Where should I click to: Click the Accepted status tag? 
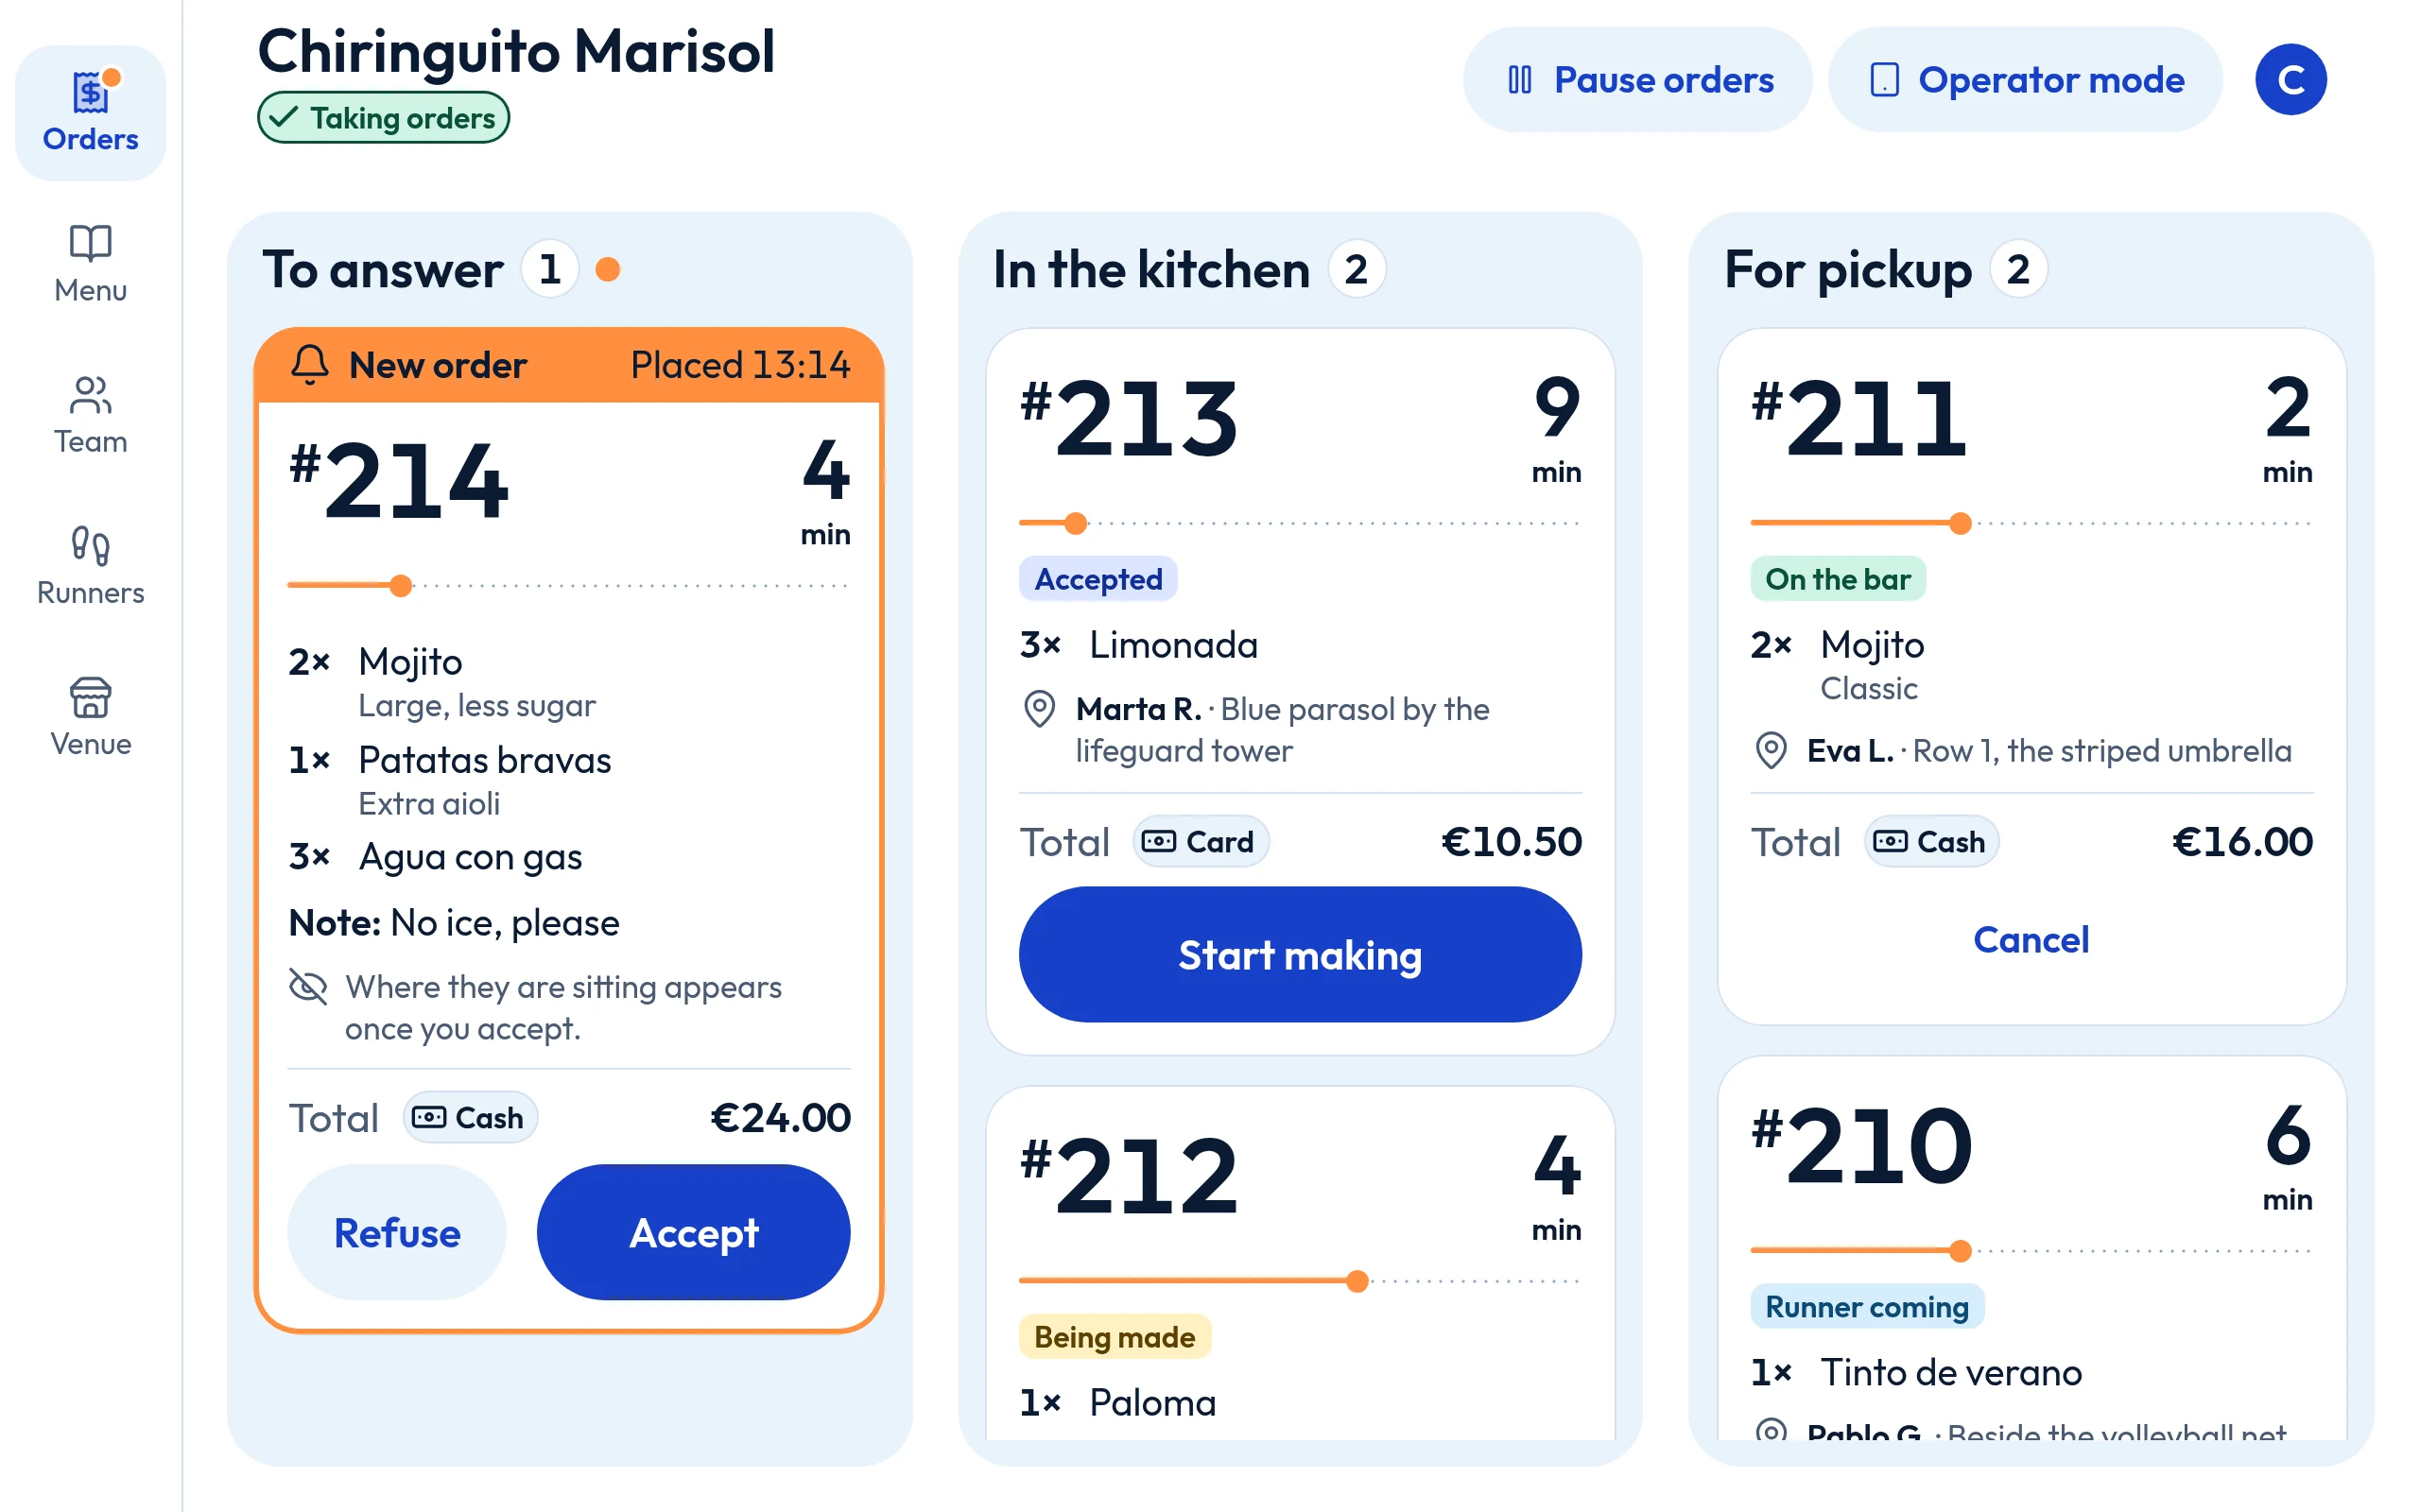pos(1098,578)
